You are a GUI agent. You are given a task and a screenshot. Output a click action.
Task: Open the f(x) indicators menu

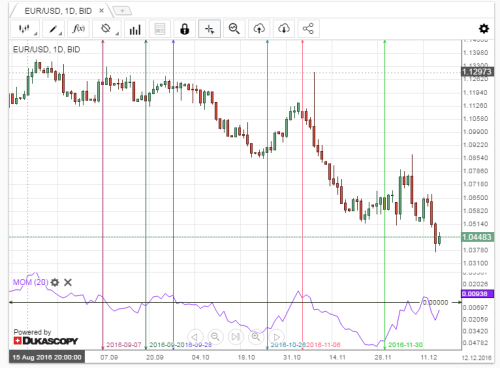79,29
